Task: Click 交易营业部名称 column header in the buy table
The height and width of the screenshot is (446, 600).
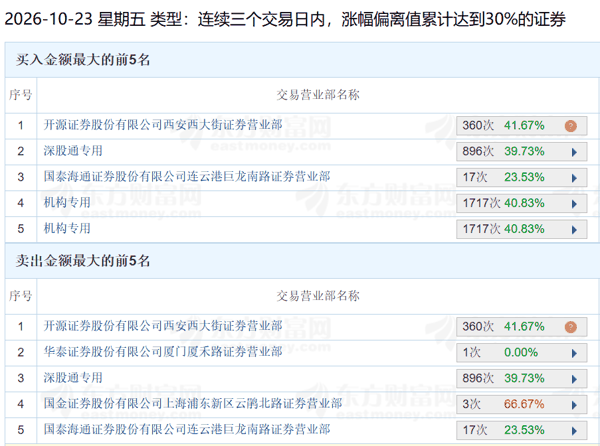Action: (318, 95)
